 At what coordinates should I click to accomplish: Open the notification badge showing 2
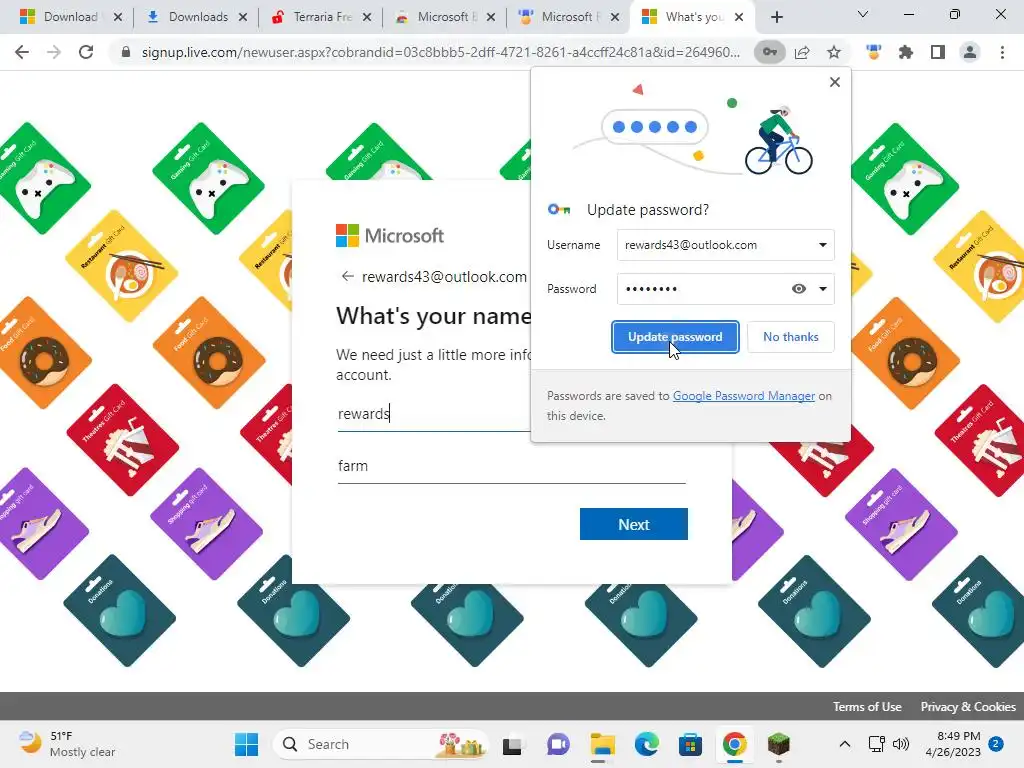[996, 744]
